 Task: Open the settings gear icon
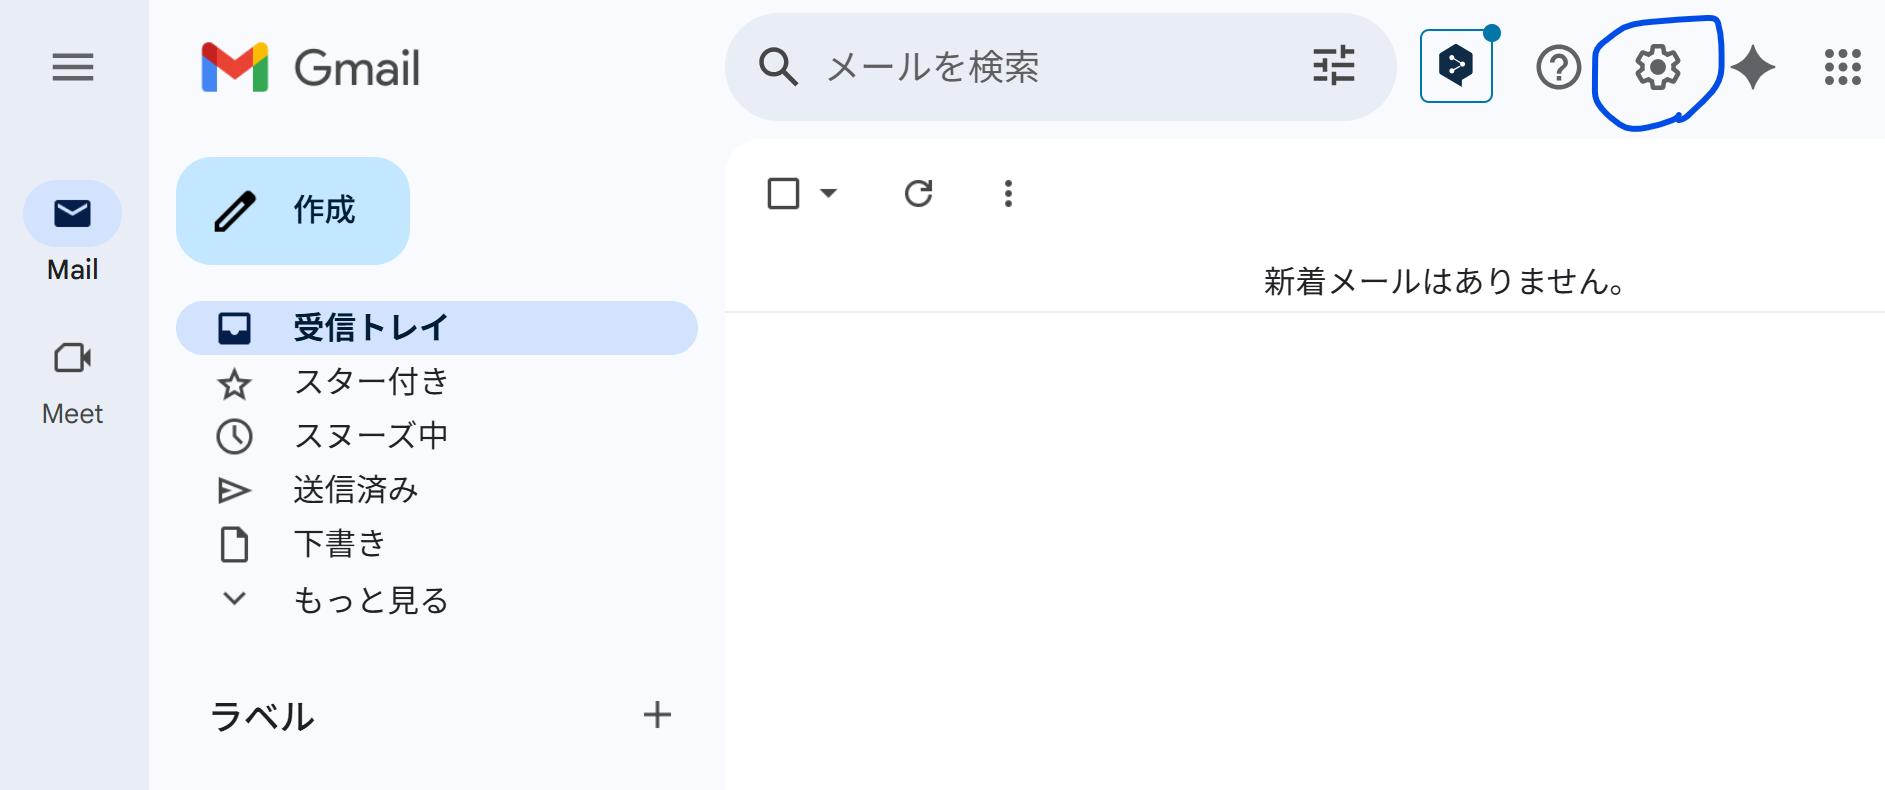[1657, 68]
